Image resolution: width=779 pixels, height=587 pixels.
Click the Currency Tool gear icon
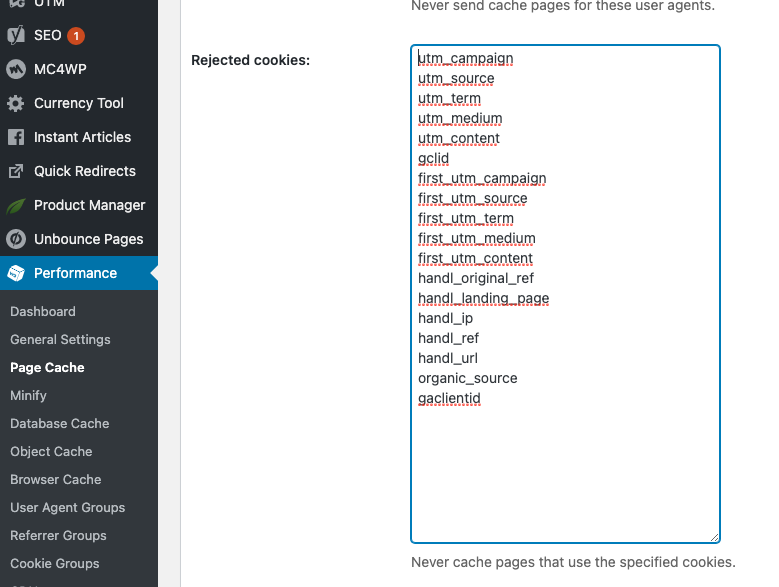[16, 103]
